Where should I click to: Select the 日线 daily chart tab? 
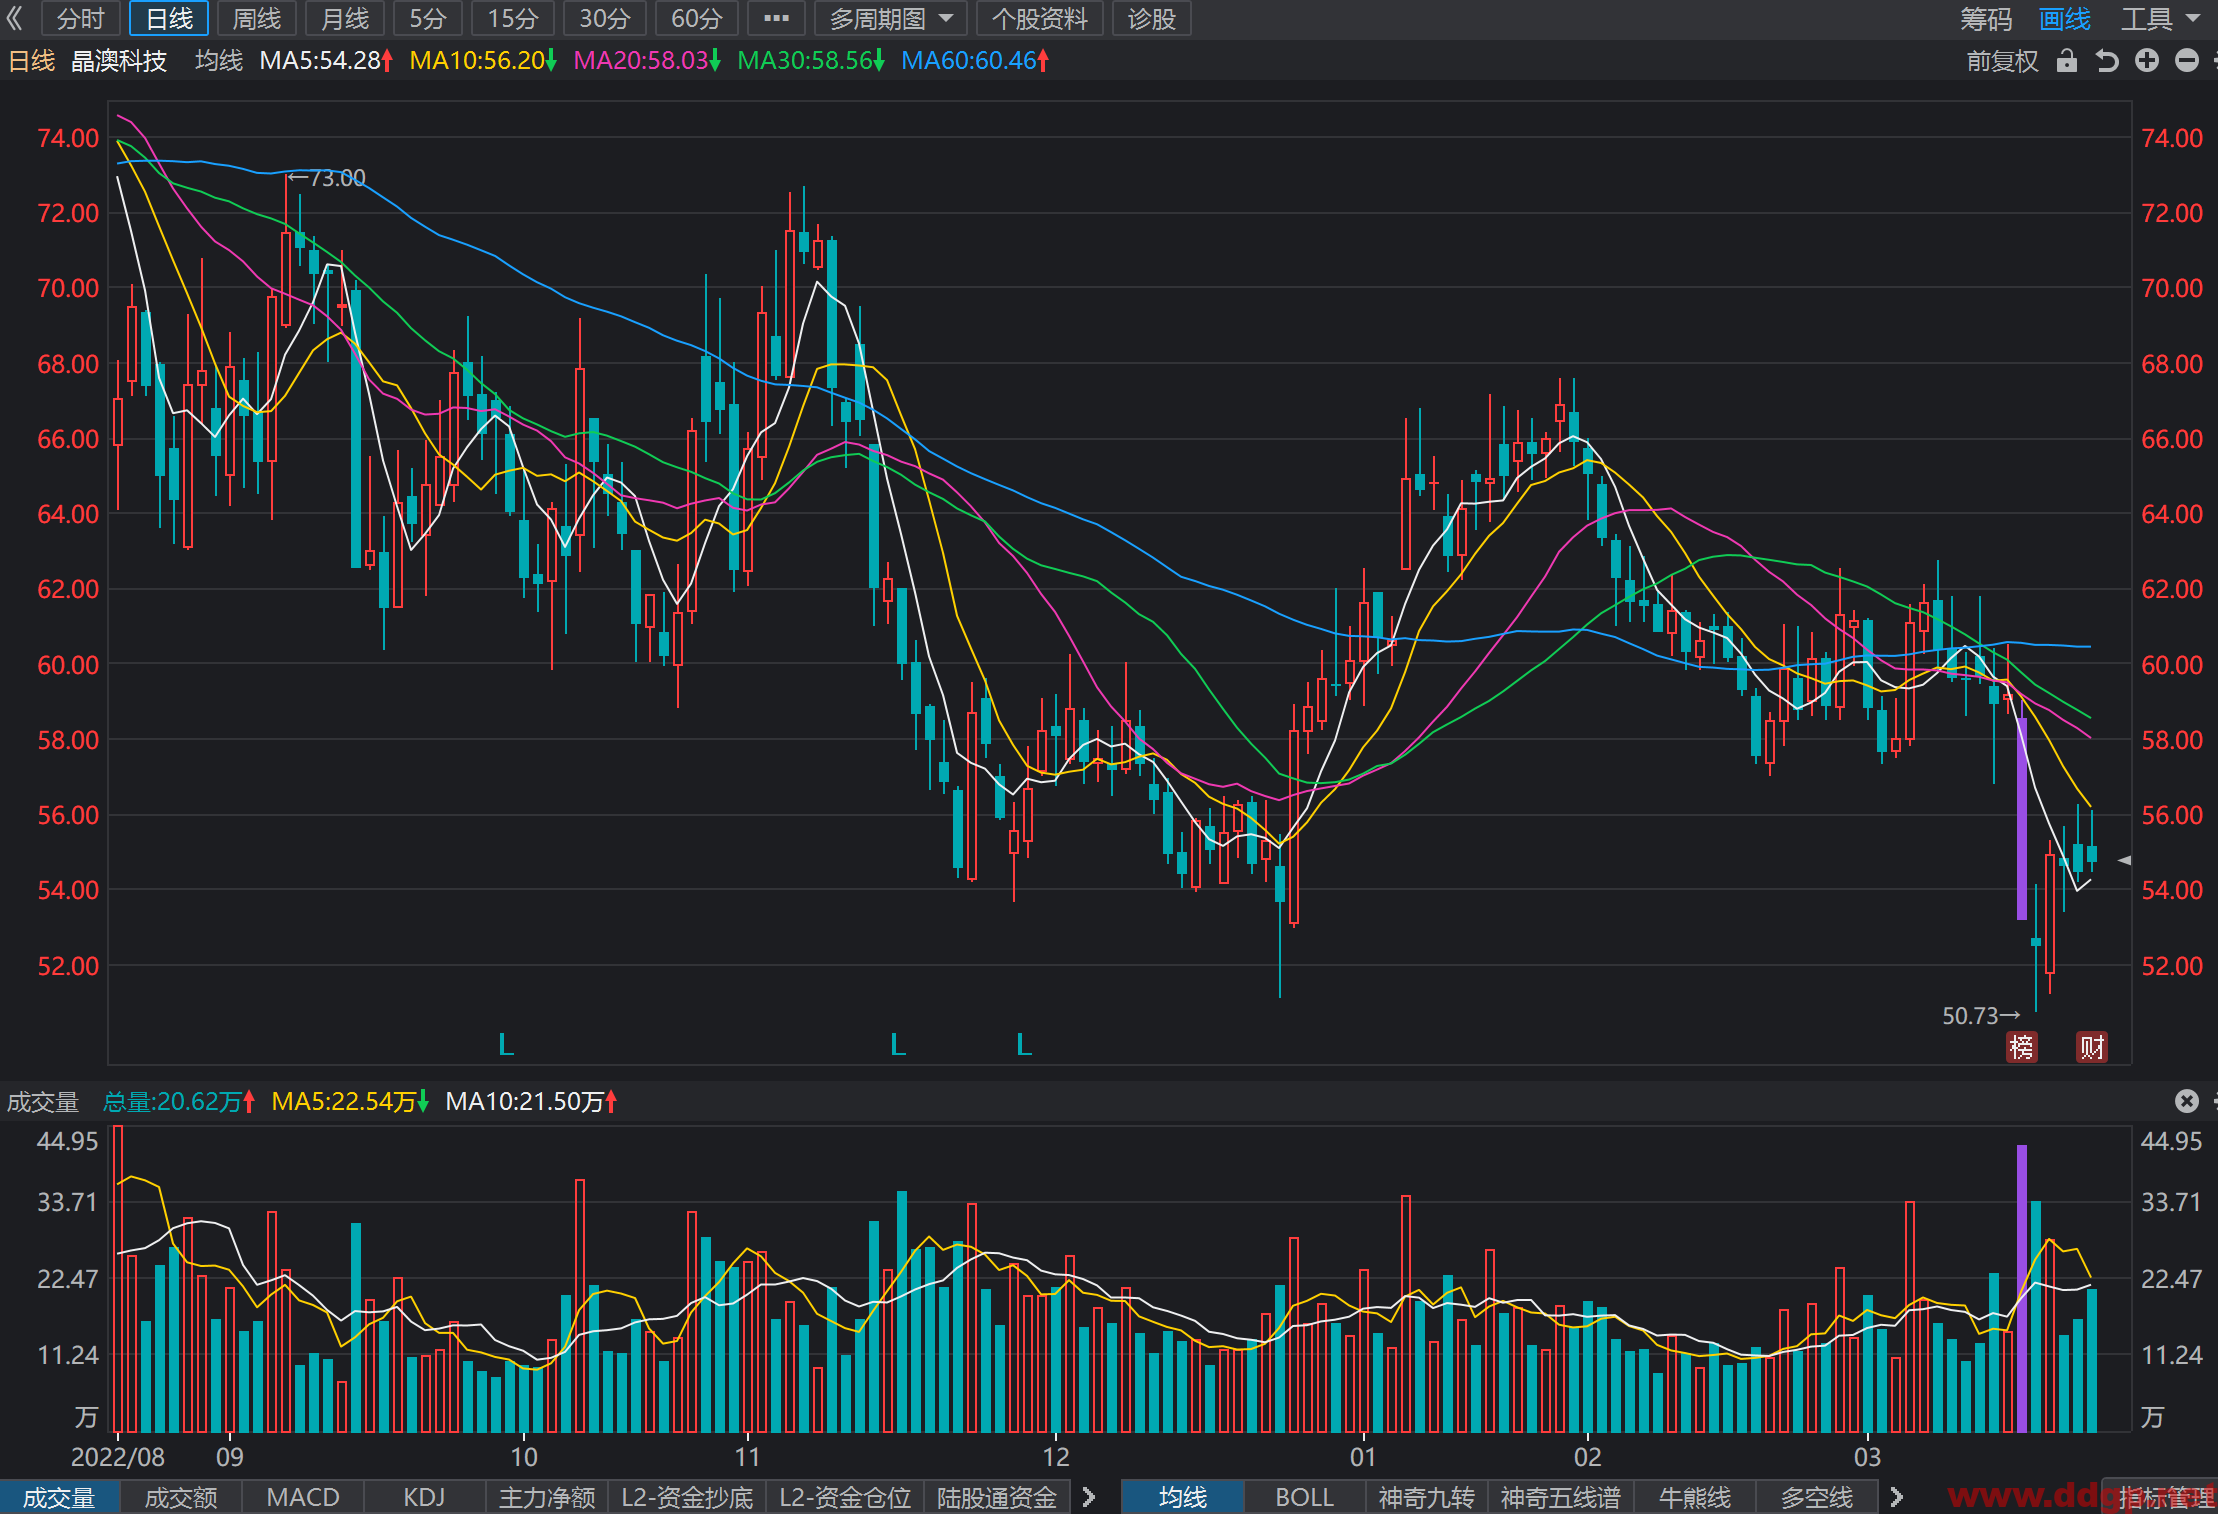click(x=169, y=19)
